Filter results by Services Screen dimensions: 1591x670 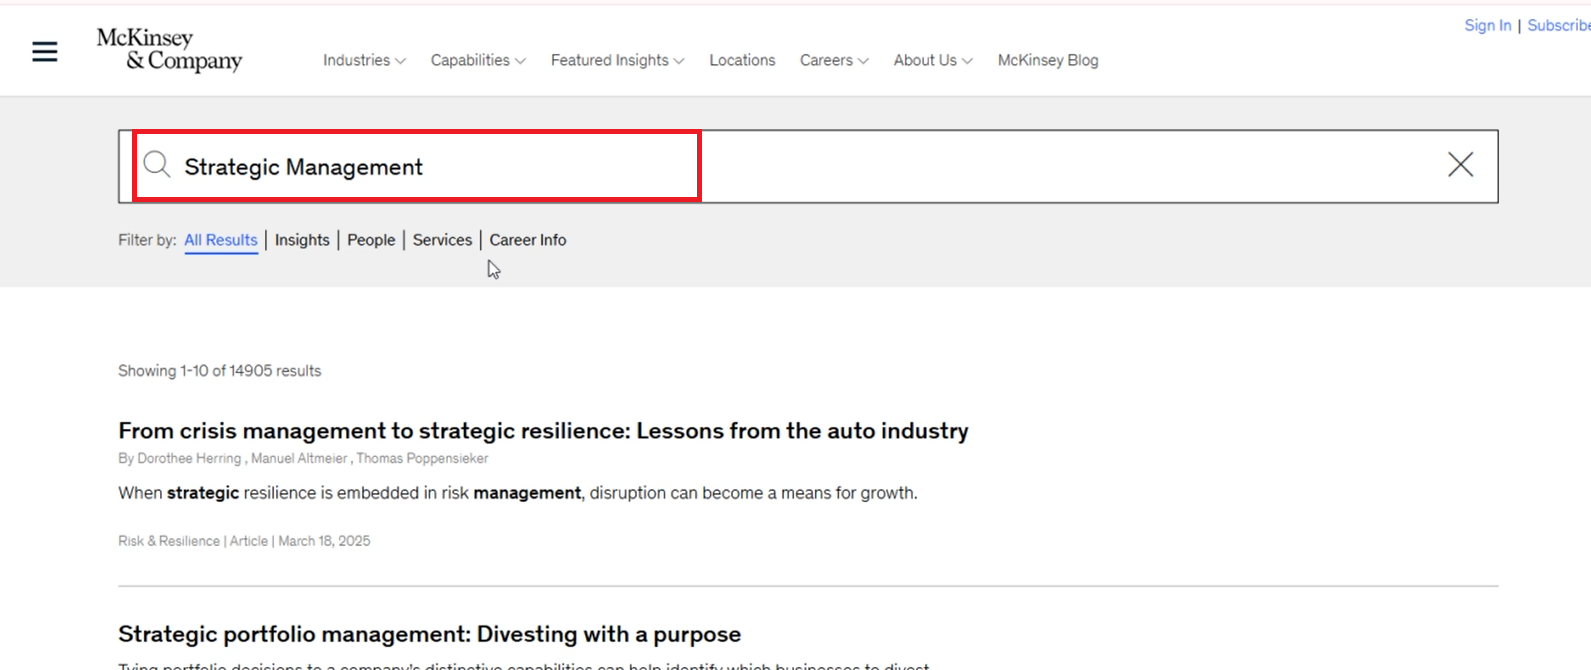(x=442, y=240)
